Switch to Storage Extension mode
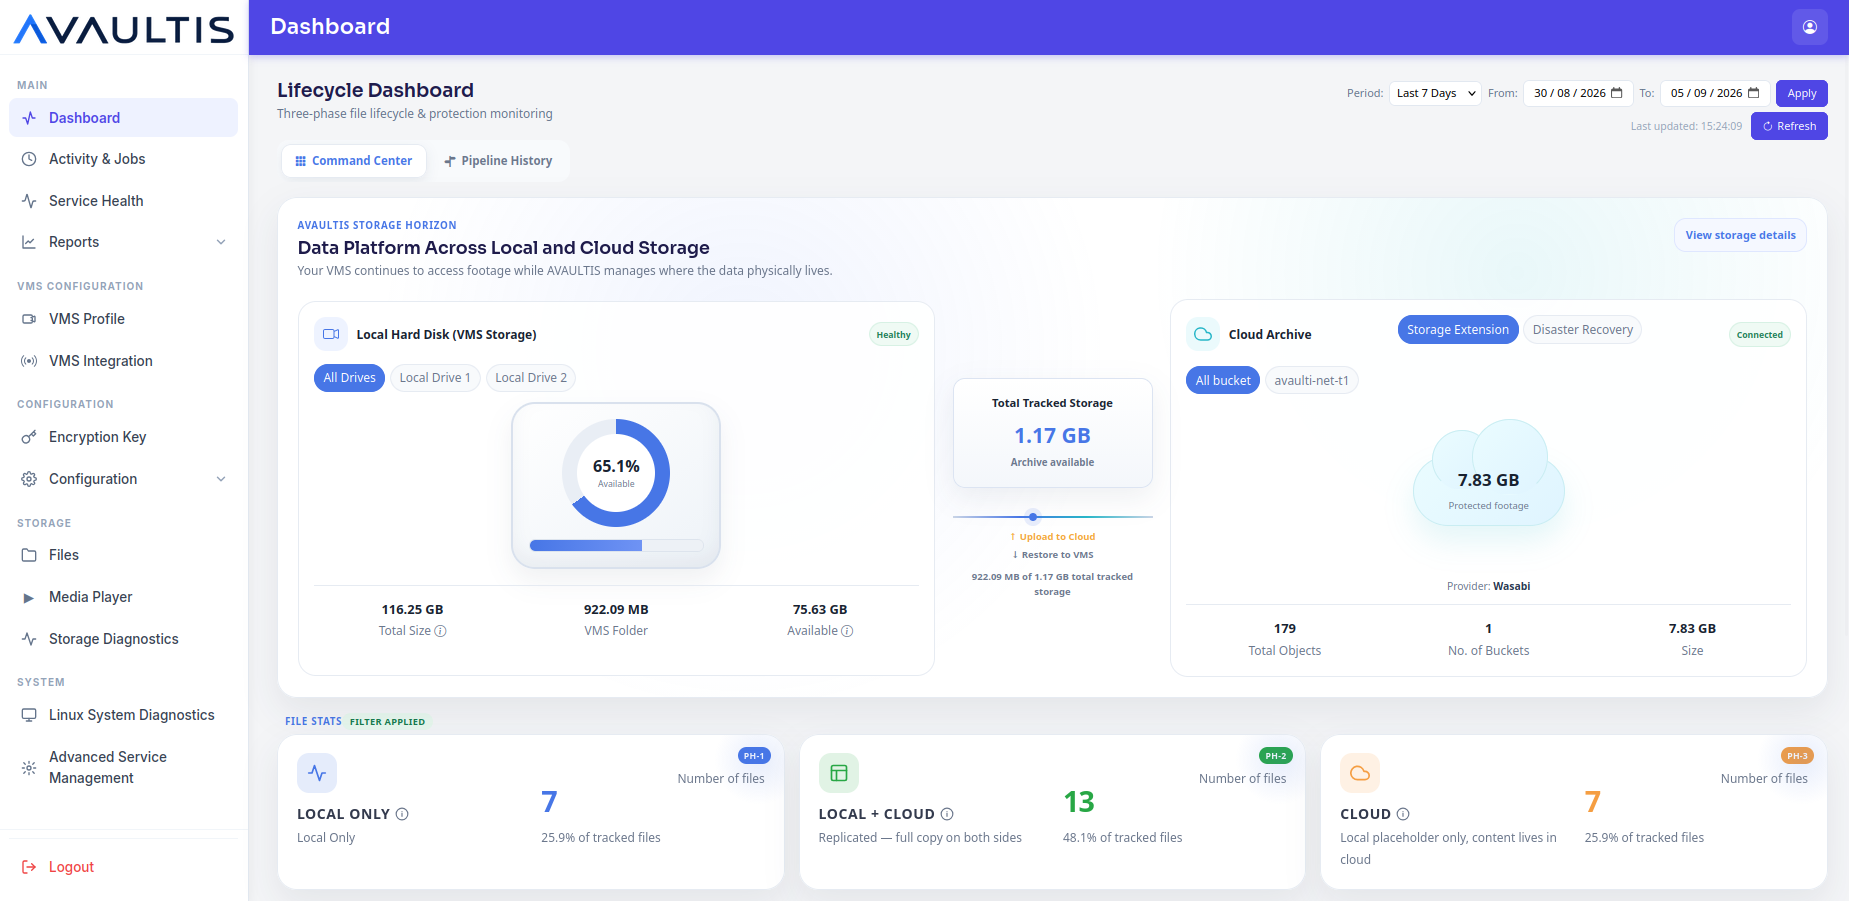Screen dimensions: 1849x901 [x=1457, y=330]
